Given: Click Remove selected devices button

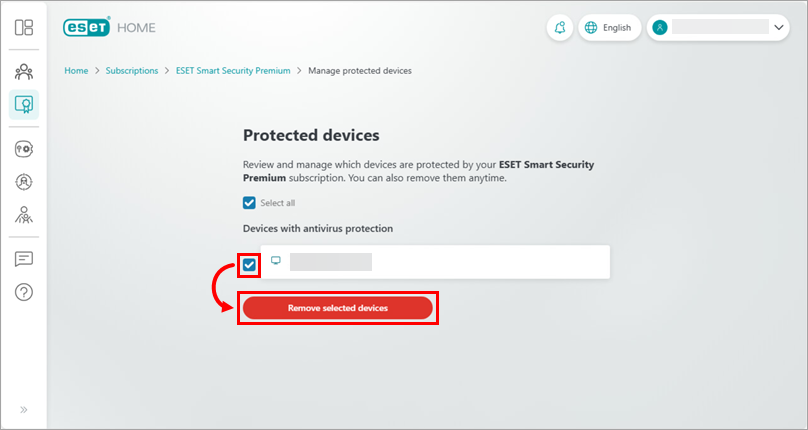Looking at the screenshot, I should 338,308.
